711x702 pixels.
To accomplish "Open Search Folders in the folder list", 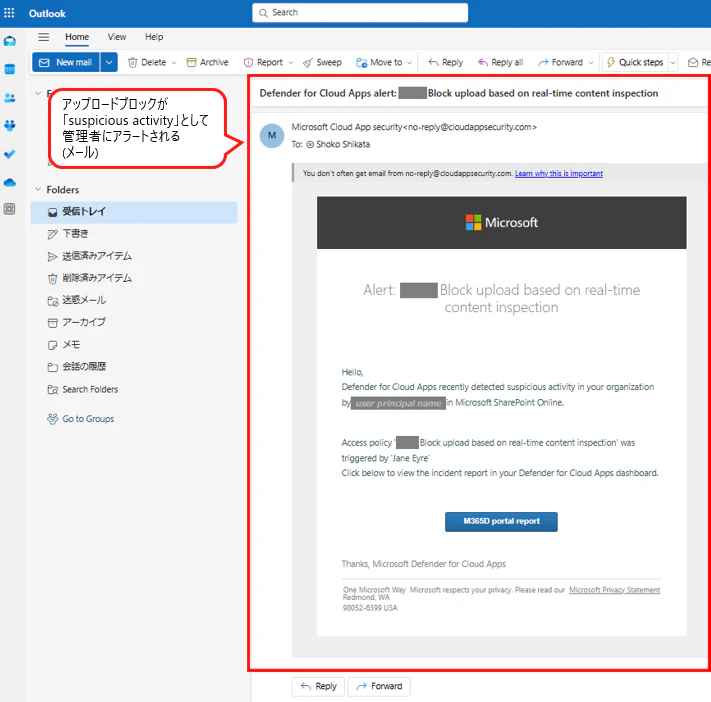I will (134, 389).
